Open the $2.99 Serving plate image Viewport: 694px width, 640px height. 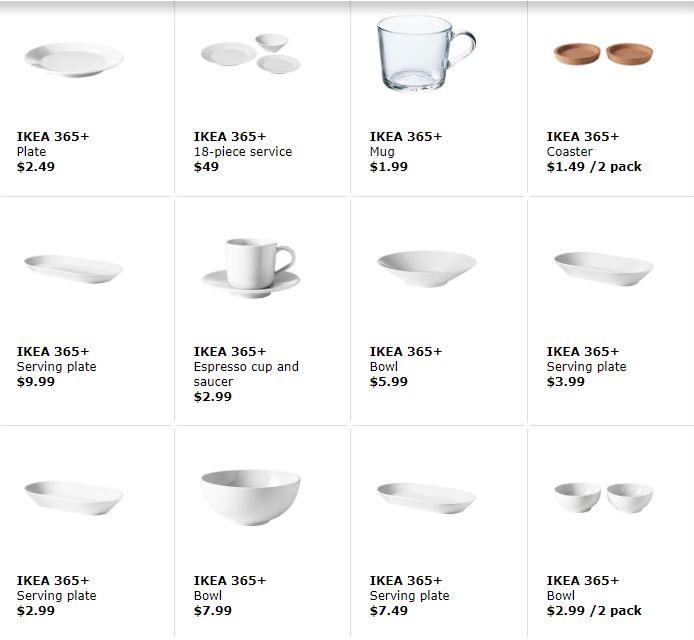73,498
